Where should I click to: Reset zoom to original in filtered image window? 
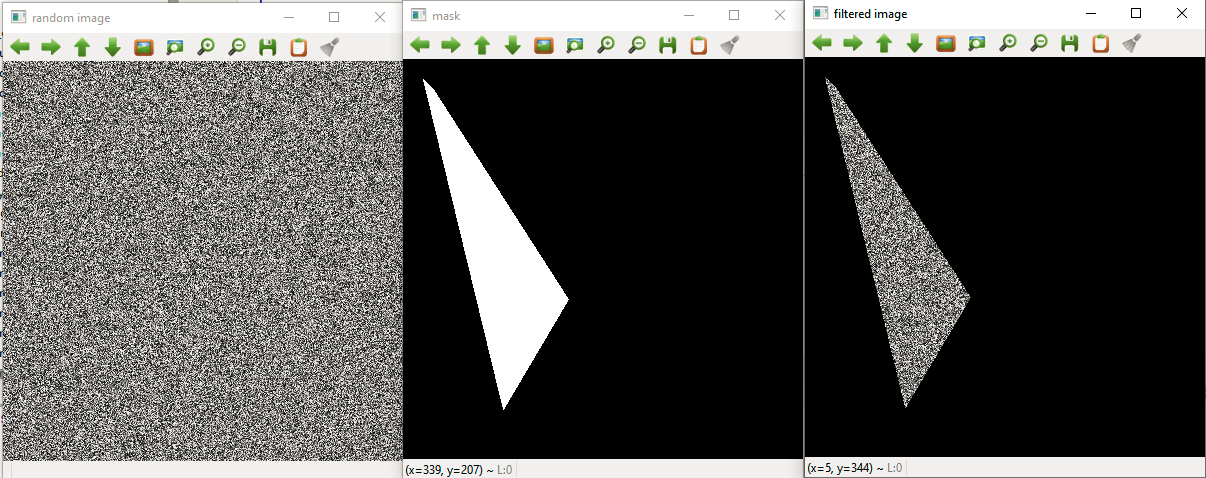pyautogui.click(x=946, y=43)
